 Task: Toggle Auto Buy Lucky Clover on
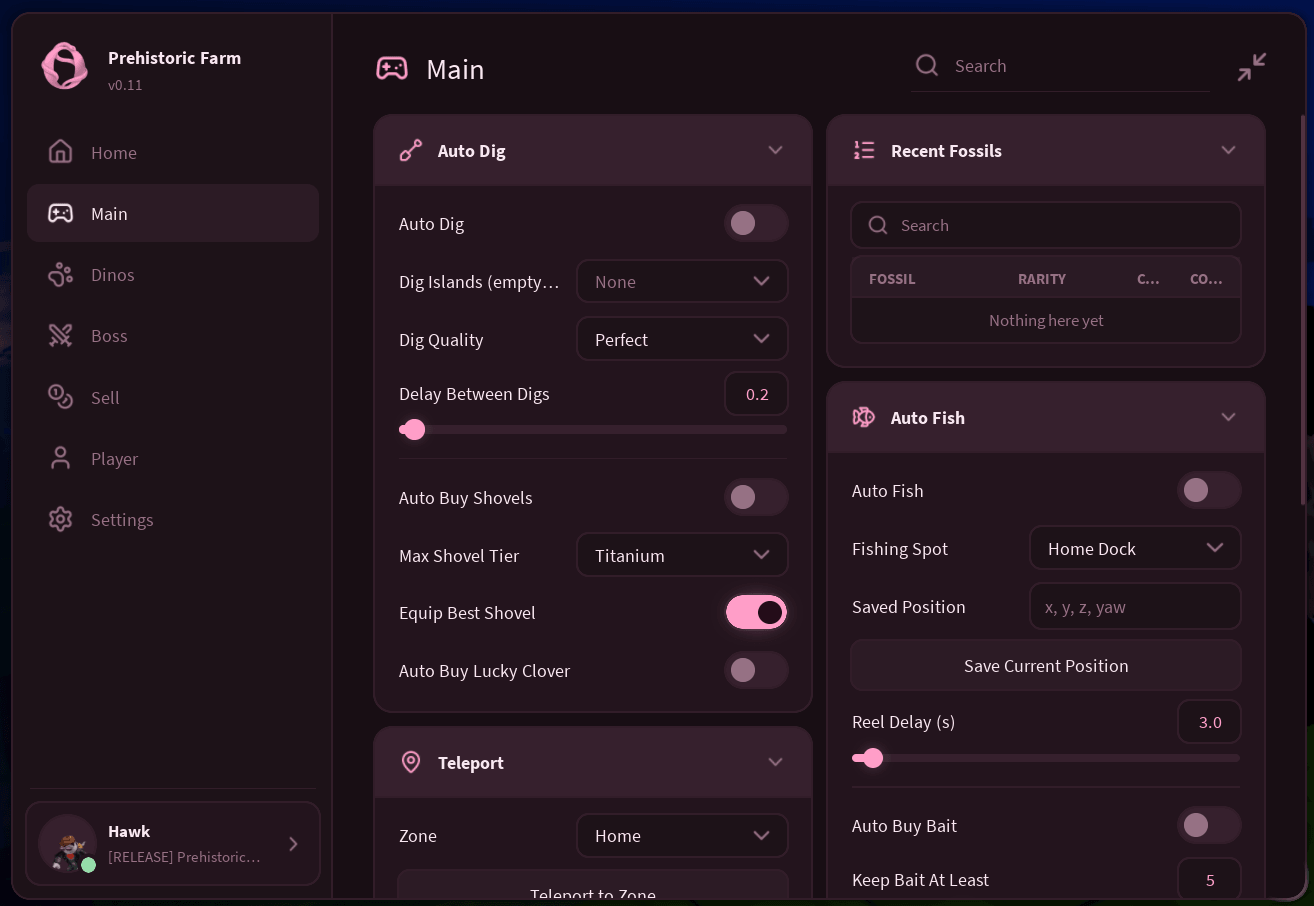point(756,670)
